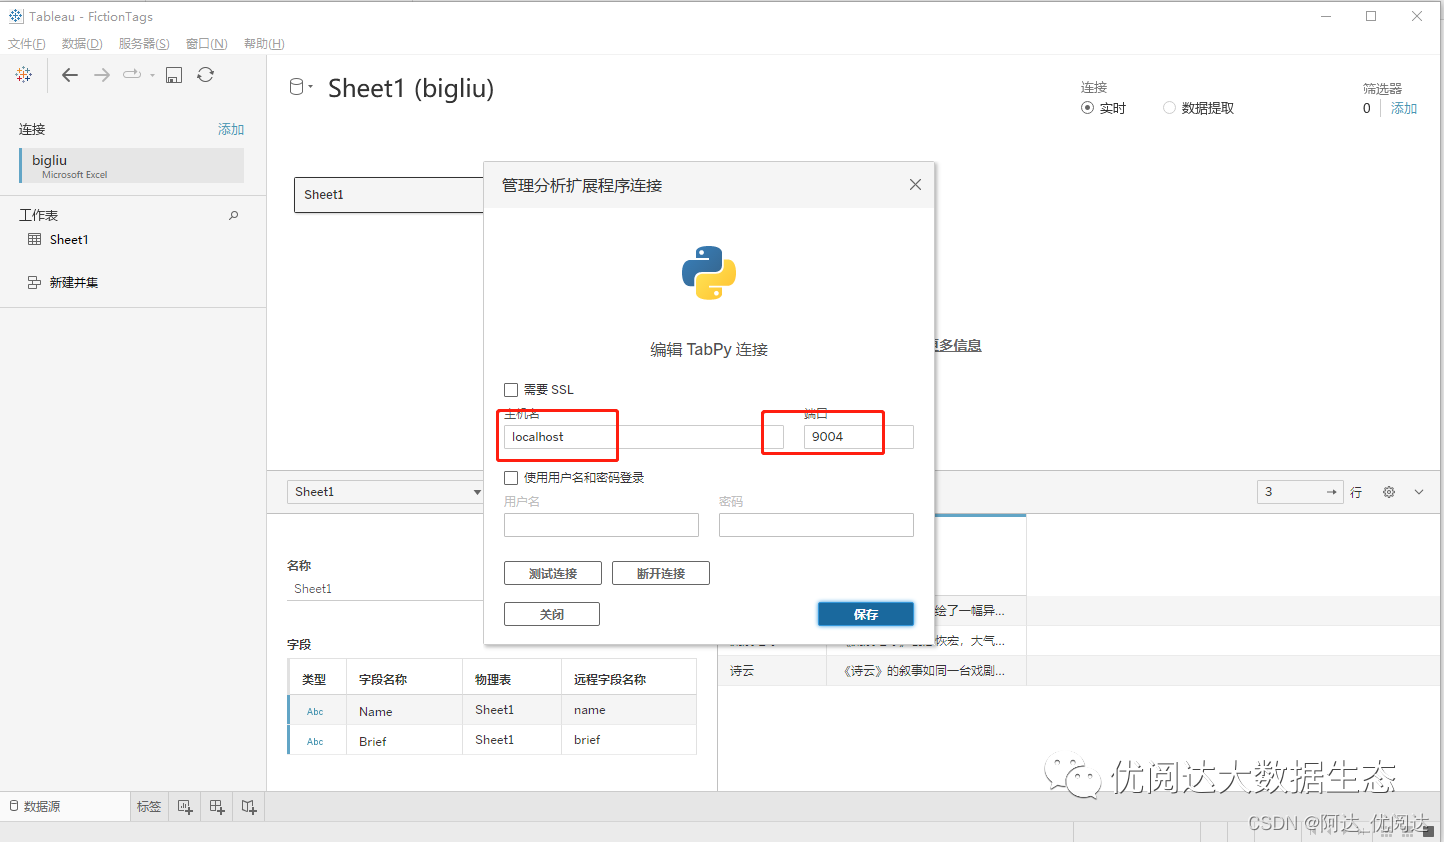Click the auto-update arrow toolbar icon
The height and width of the screenshot is (842, 1444).
(x=132, y=74)
